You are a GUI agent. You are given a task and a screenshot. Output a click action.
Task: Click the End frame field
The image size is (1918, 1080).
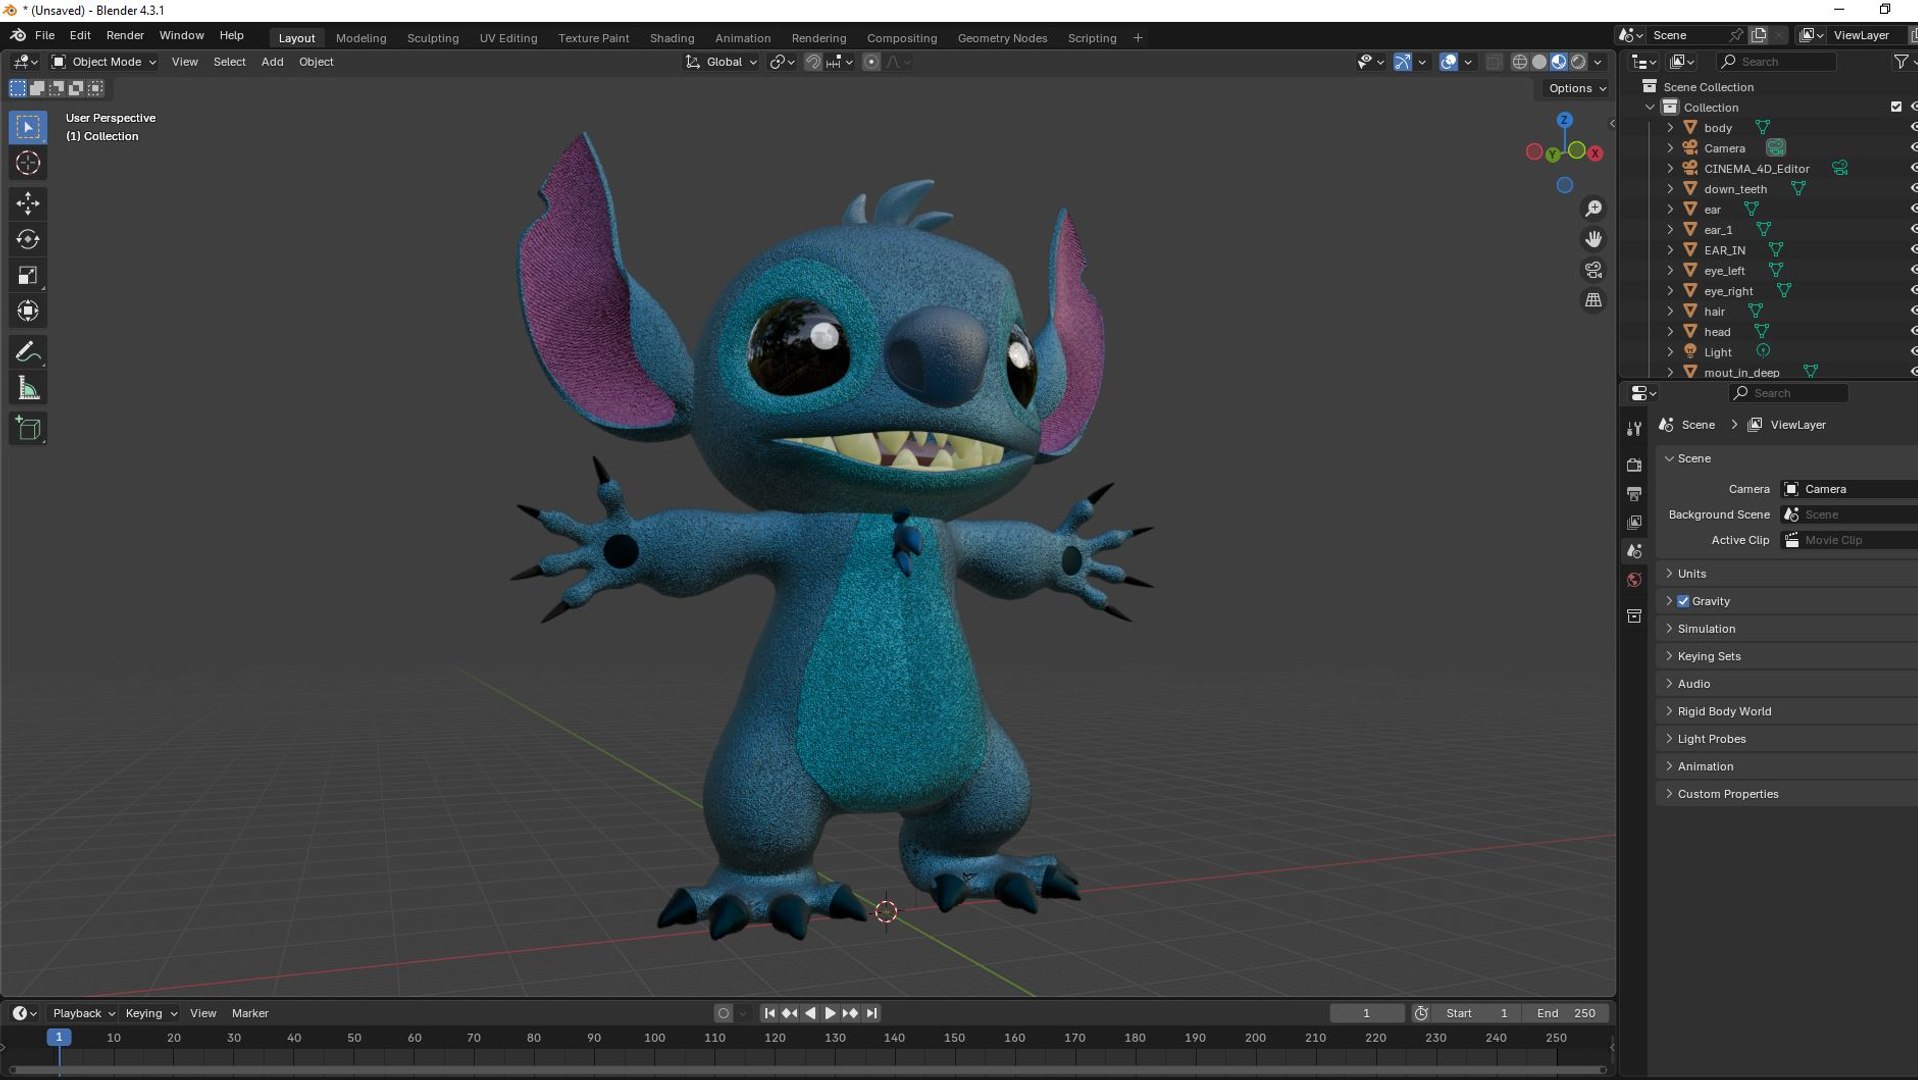1566,1013
